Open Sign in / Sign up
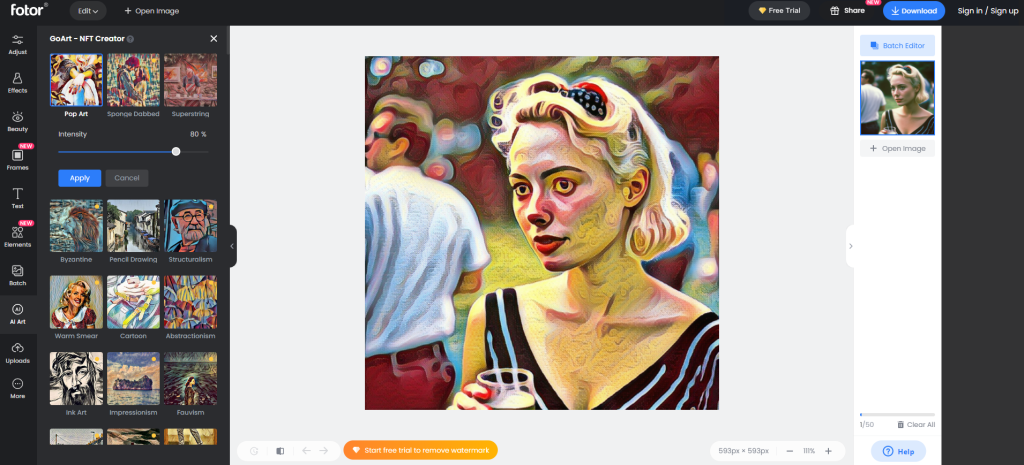 (x=987, y=11)
